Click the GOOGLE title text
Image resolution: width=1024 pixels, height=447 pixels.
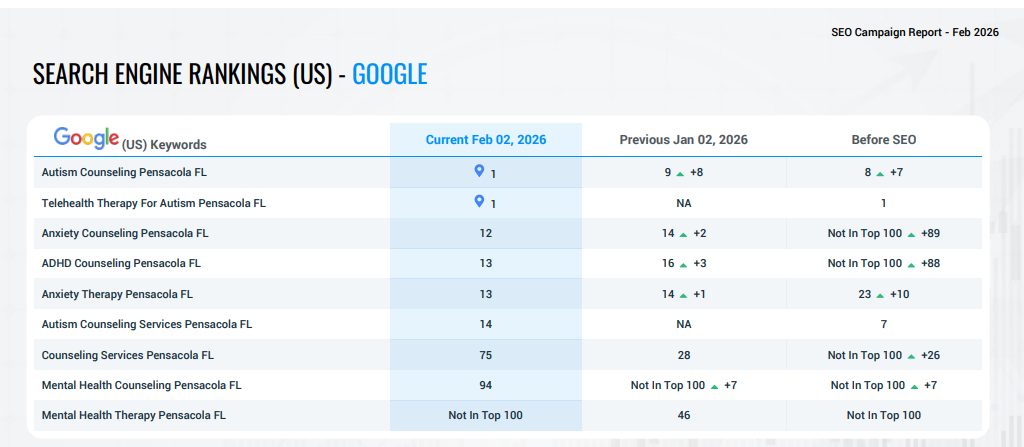click(390, 74)
